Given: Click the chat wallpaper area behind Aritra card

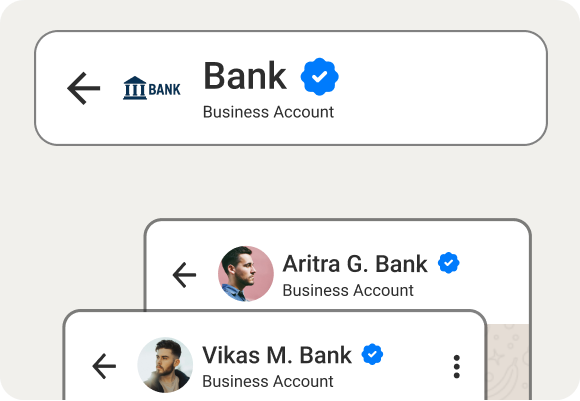Looking at the screenshot, I should 508,362.
